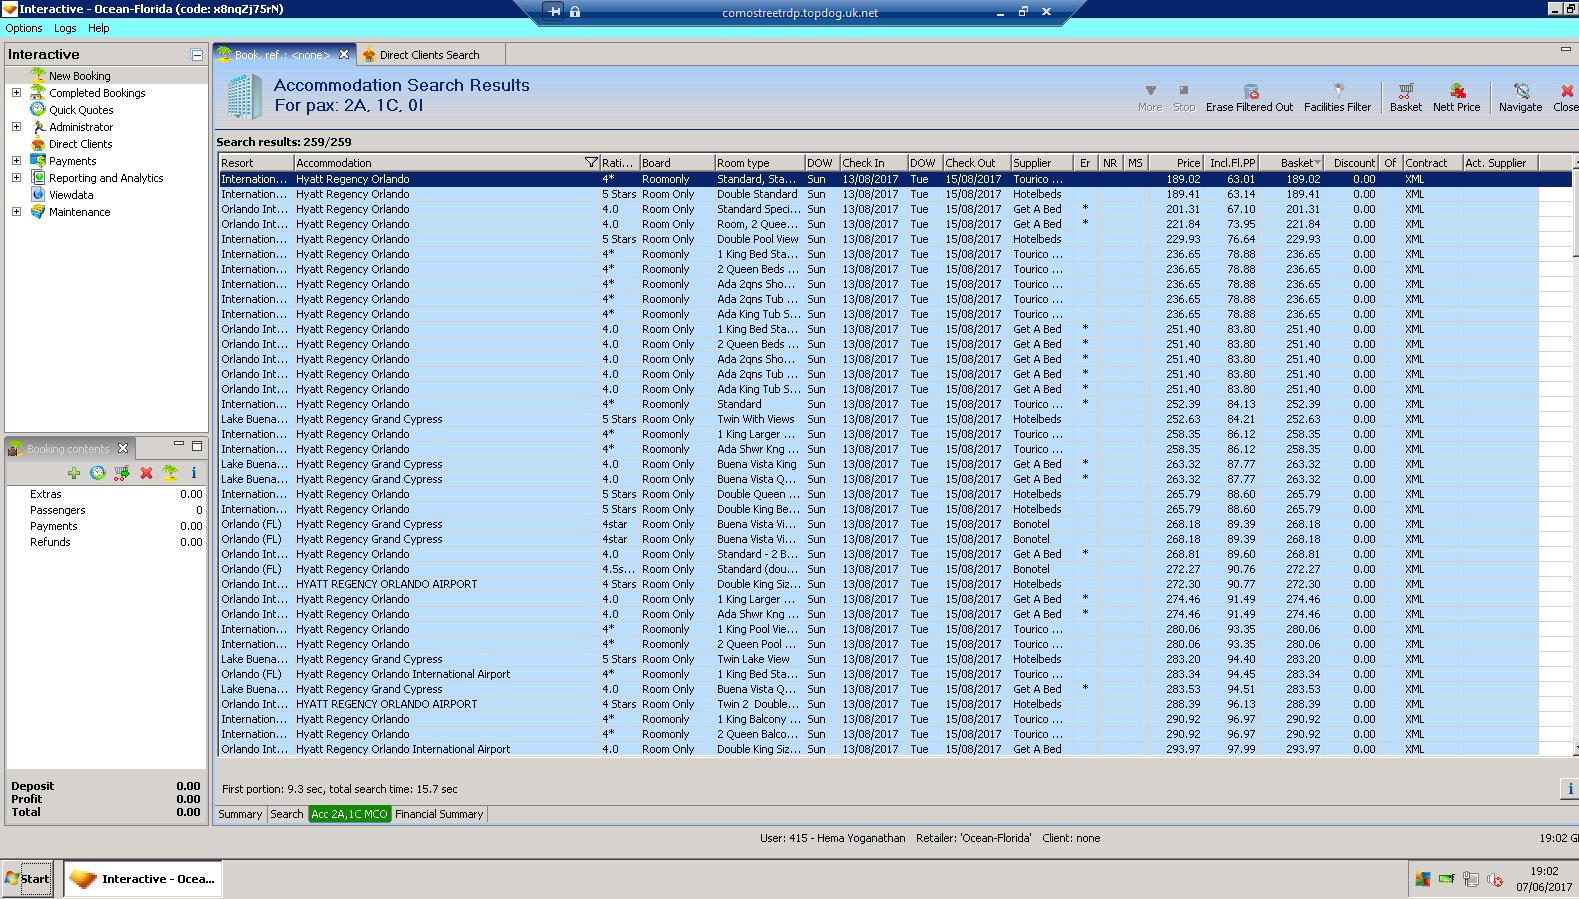Open the Windows Start menu
Screen dimensions: 1579x899
click(28, 879)
